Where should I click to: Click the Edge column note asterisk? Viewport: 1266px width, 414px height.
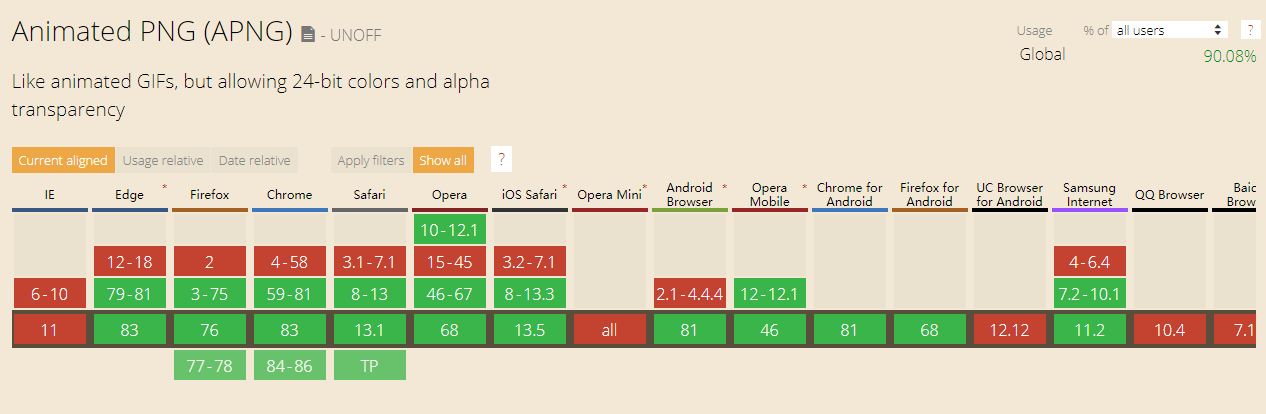click(x=164, y=187)
